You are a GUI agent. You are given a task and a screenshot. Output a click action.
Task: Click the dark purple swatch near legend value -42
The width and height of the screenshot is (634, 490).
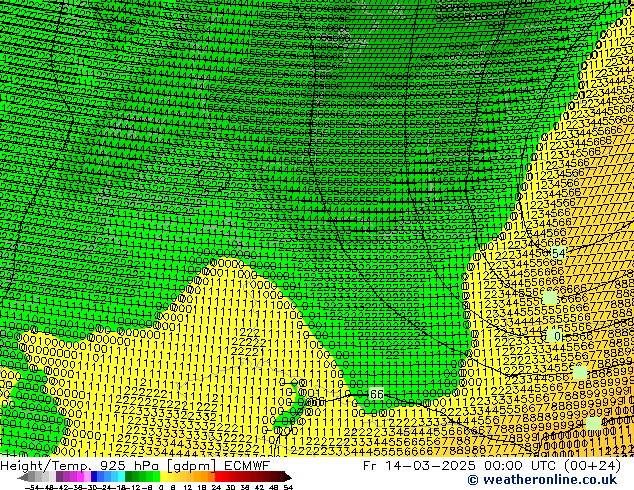59,477
